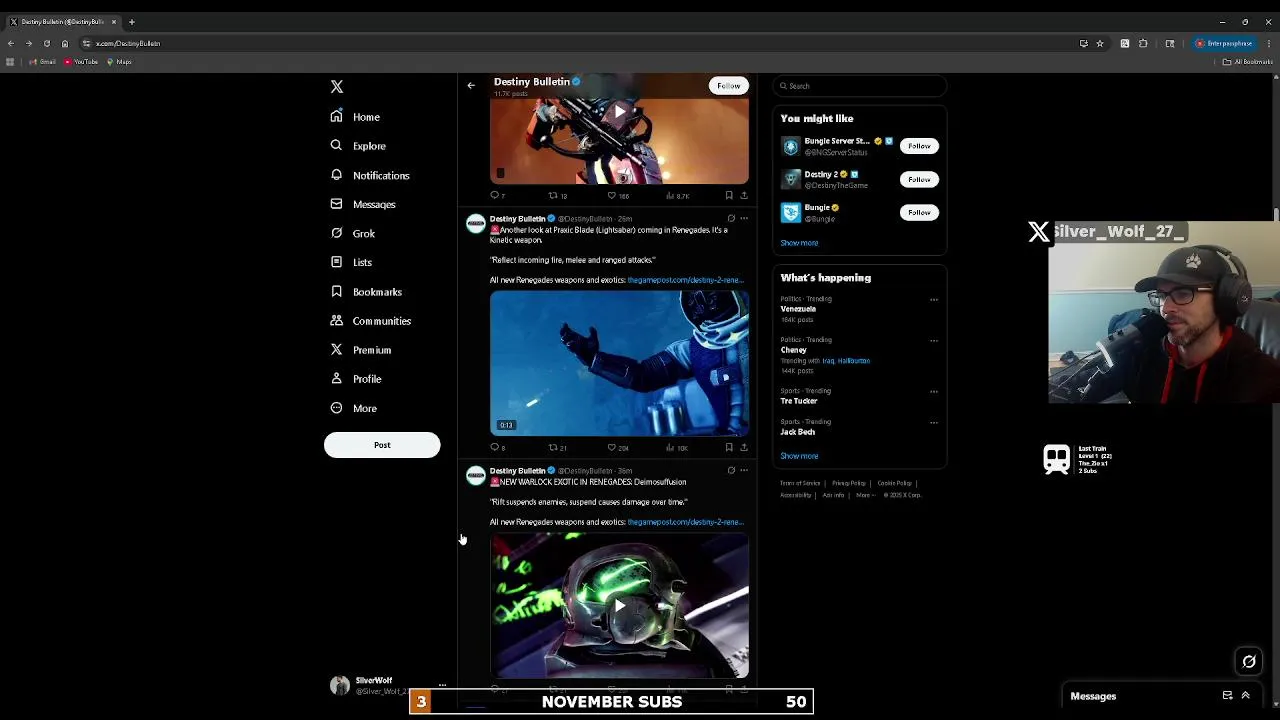Reply to the top video post

497,196
